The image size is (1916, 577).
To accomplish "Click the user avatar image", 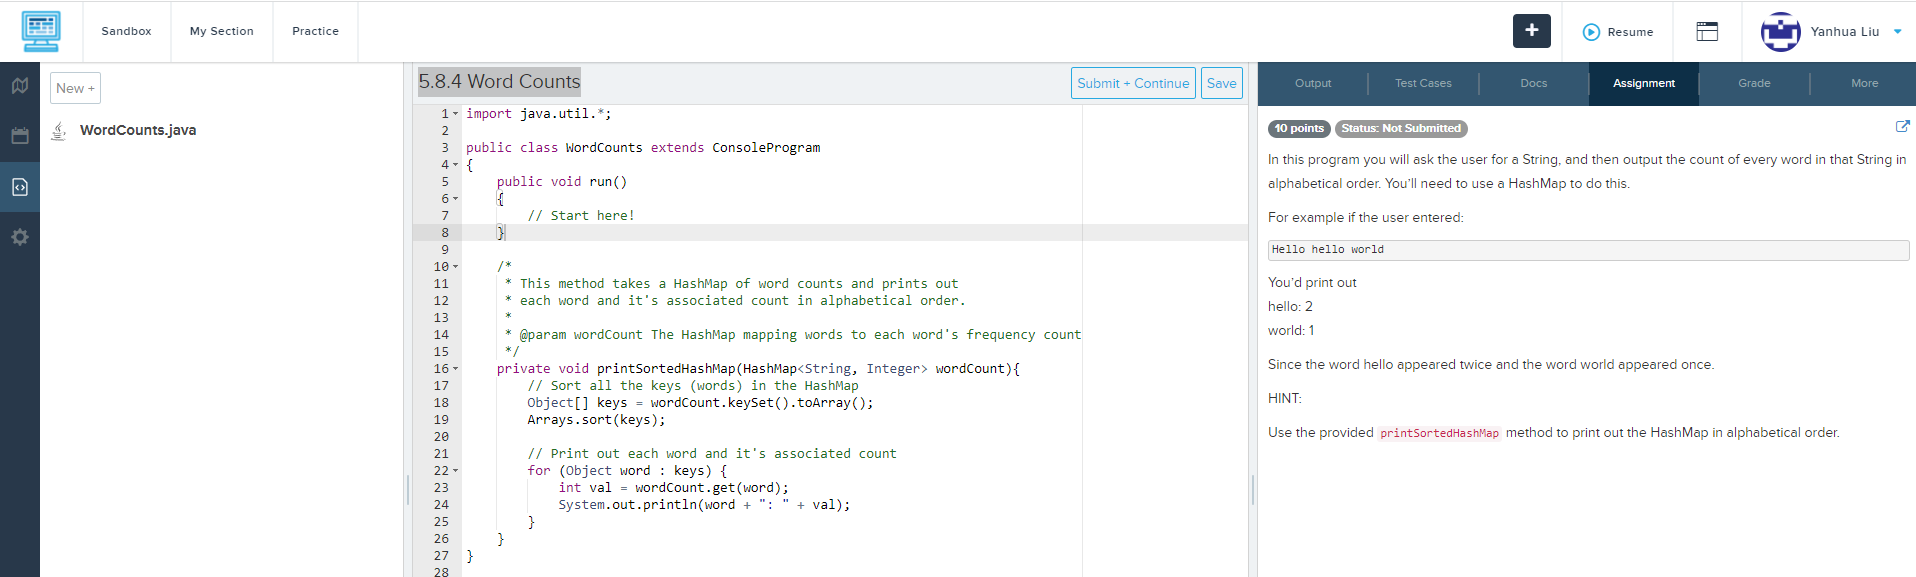I will [x=1780, y=32].
